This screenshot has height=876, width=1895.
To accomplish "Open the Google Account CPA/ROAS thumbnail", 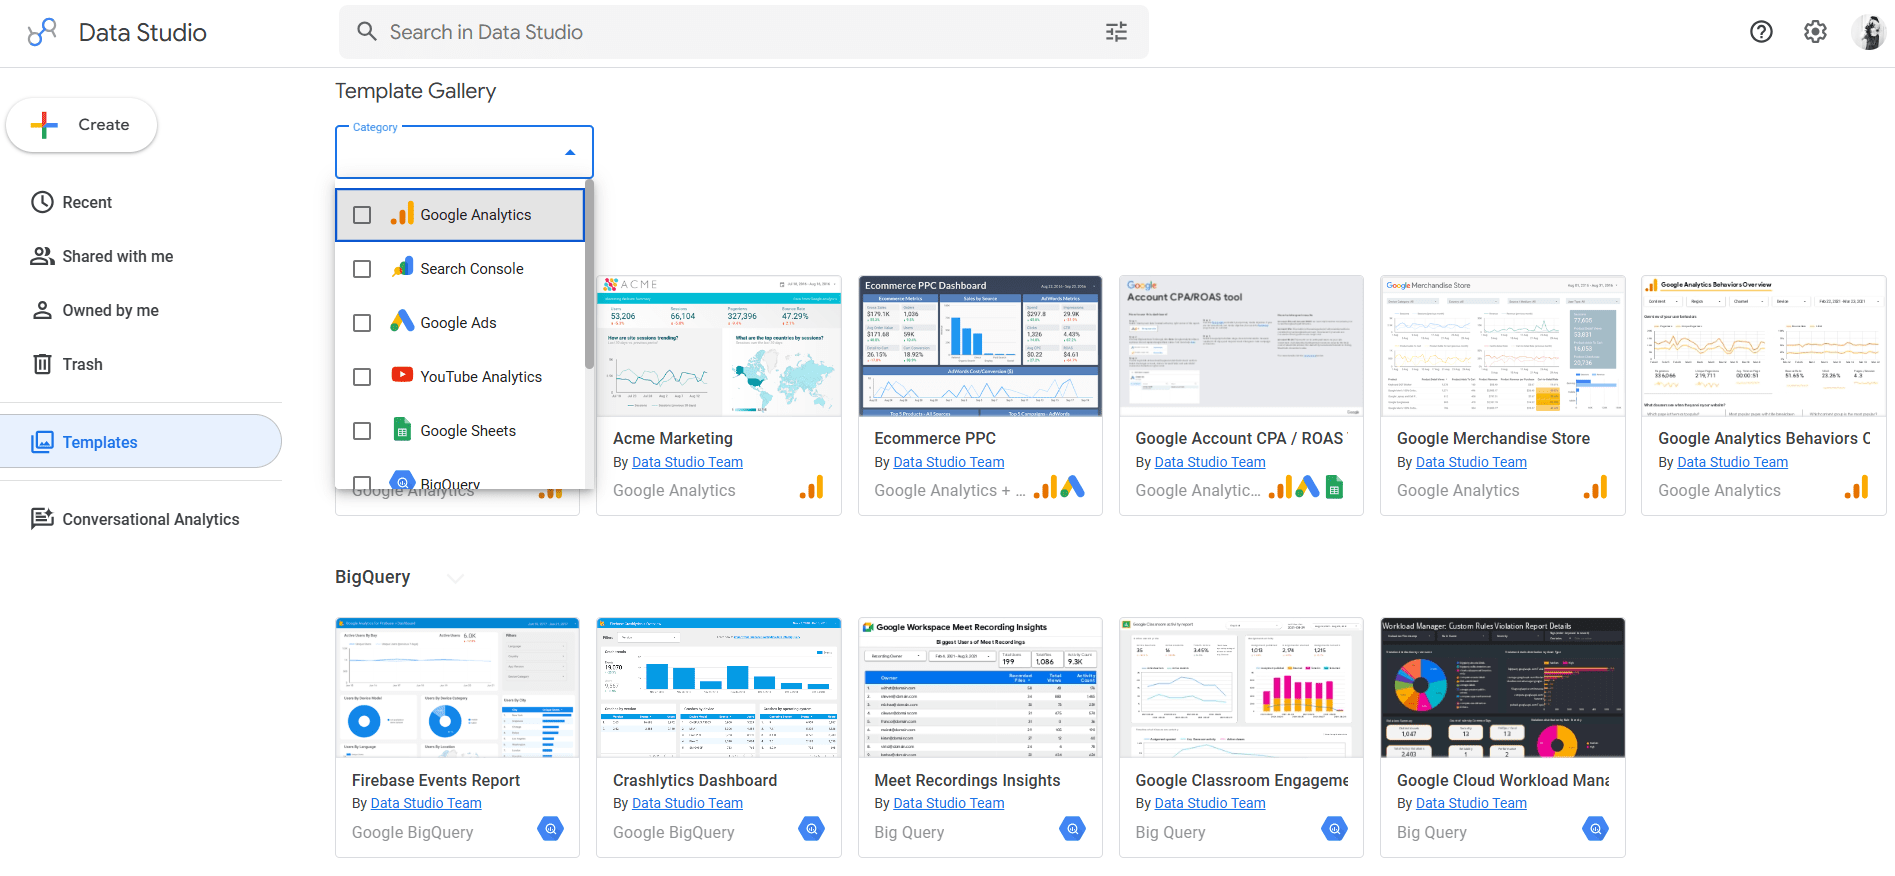I will coord(1241,346).
